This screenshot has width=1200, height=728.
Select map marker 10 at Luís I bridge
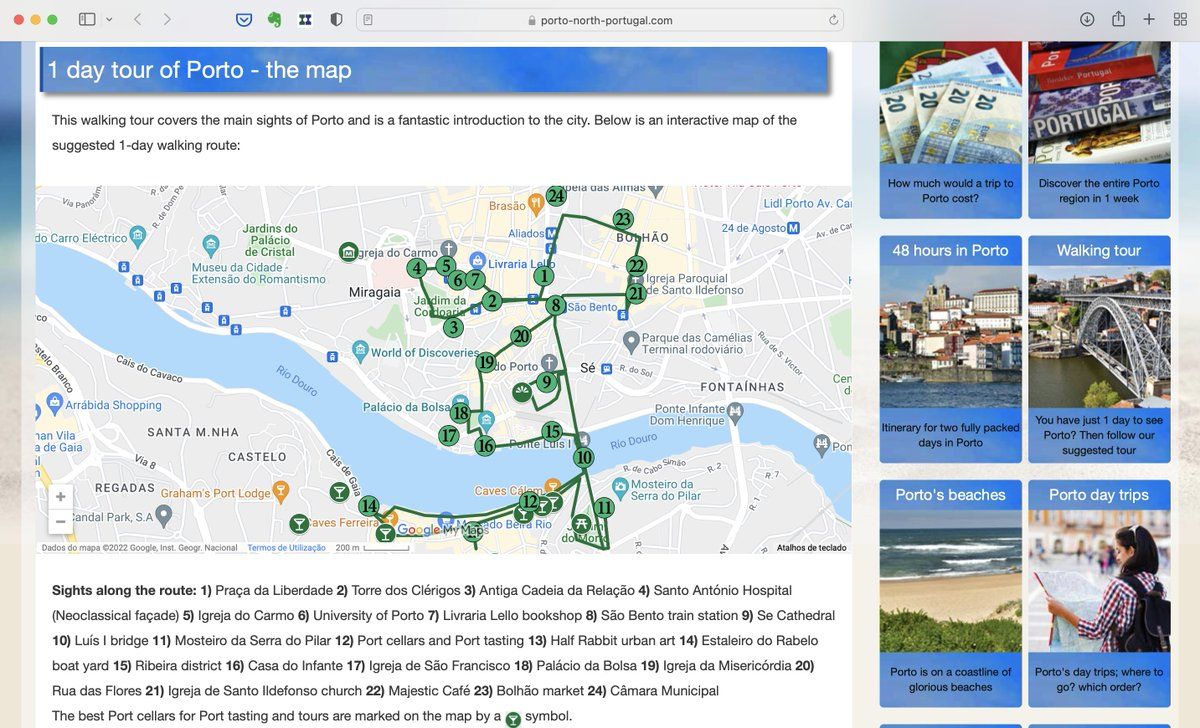pos(583,458)
